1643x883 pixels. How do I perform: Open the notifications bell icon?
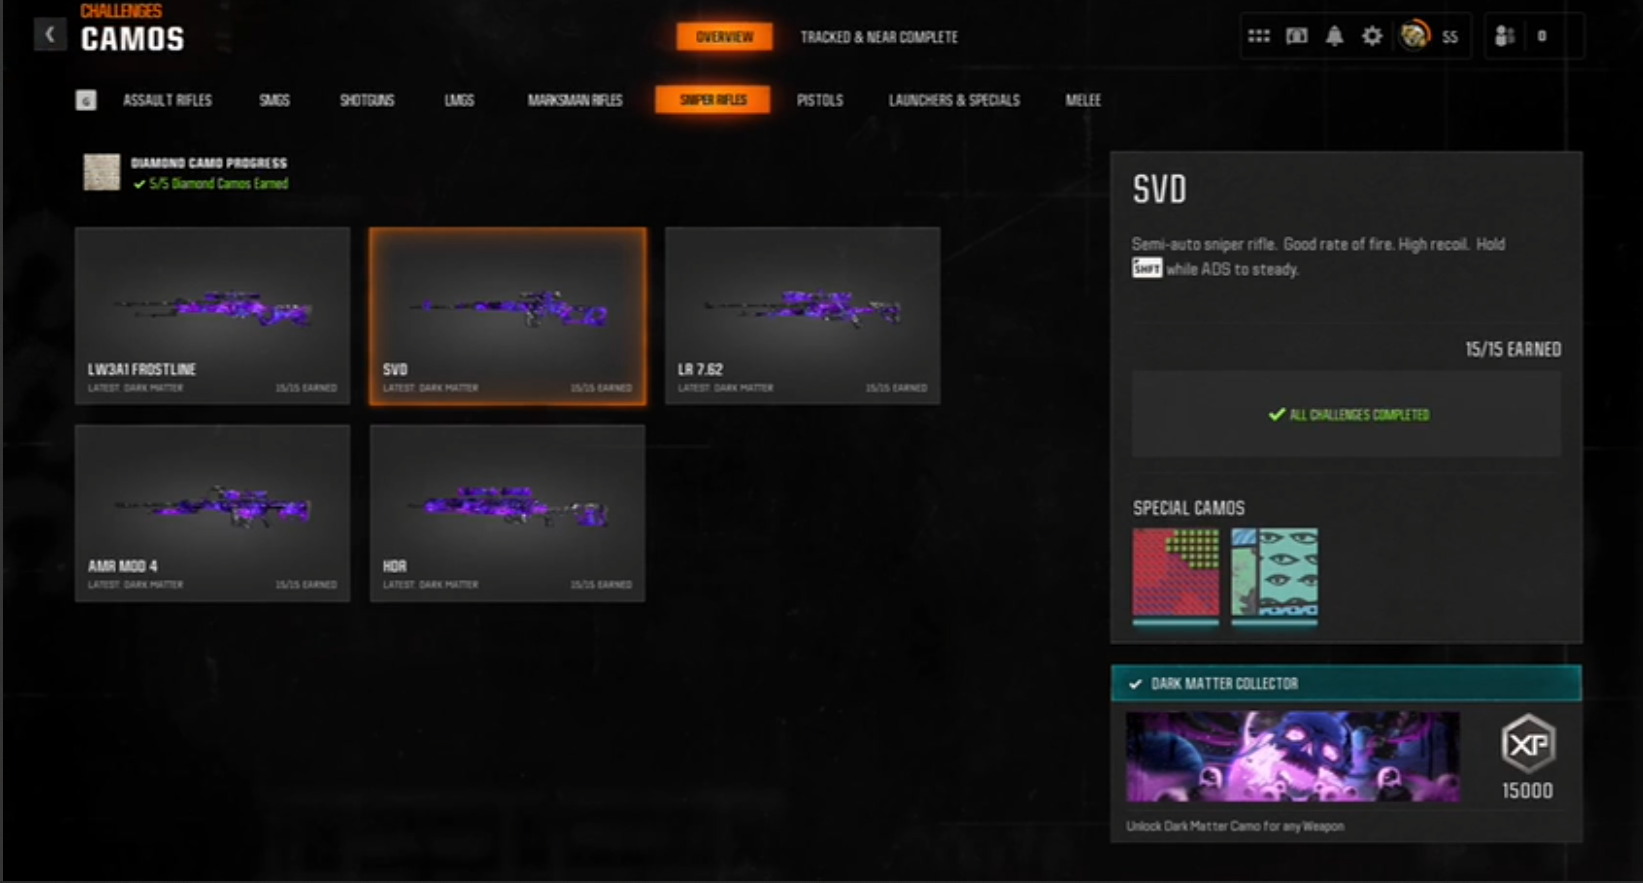pyautogui.click(x=1334, y=36)
